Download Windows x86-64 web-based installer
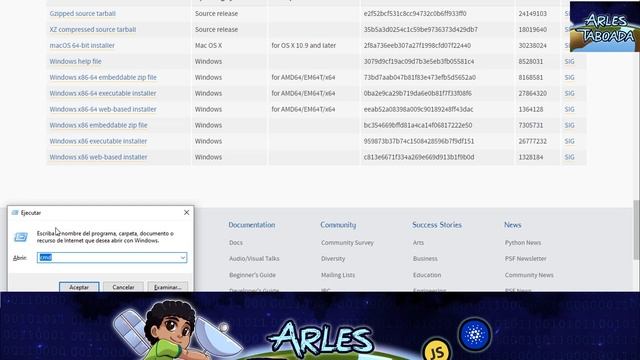This screenshot has width=640, height=360. pos(103,109)
